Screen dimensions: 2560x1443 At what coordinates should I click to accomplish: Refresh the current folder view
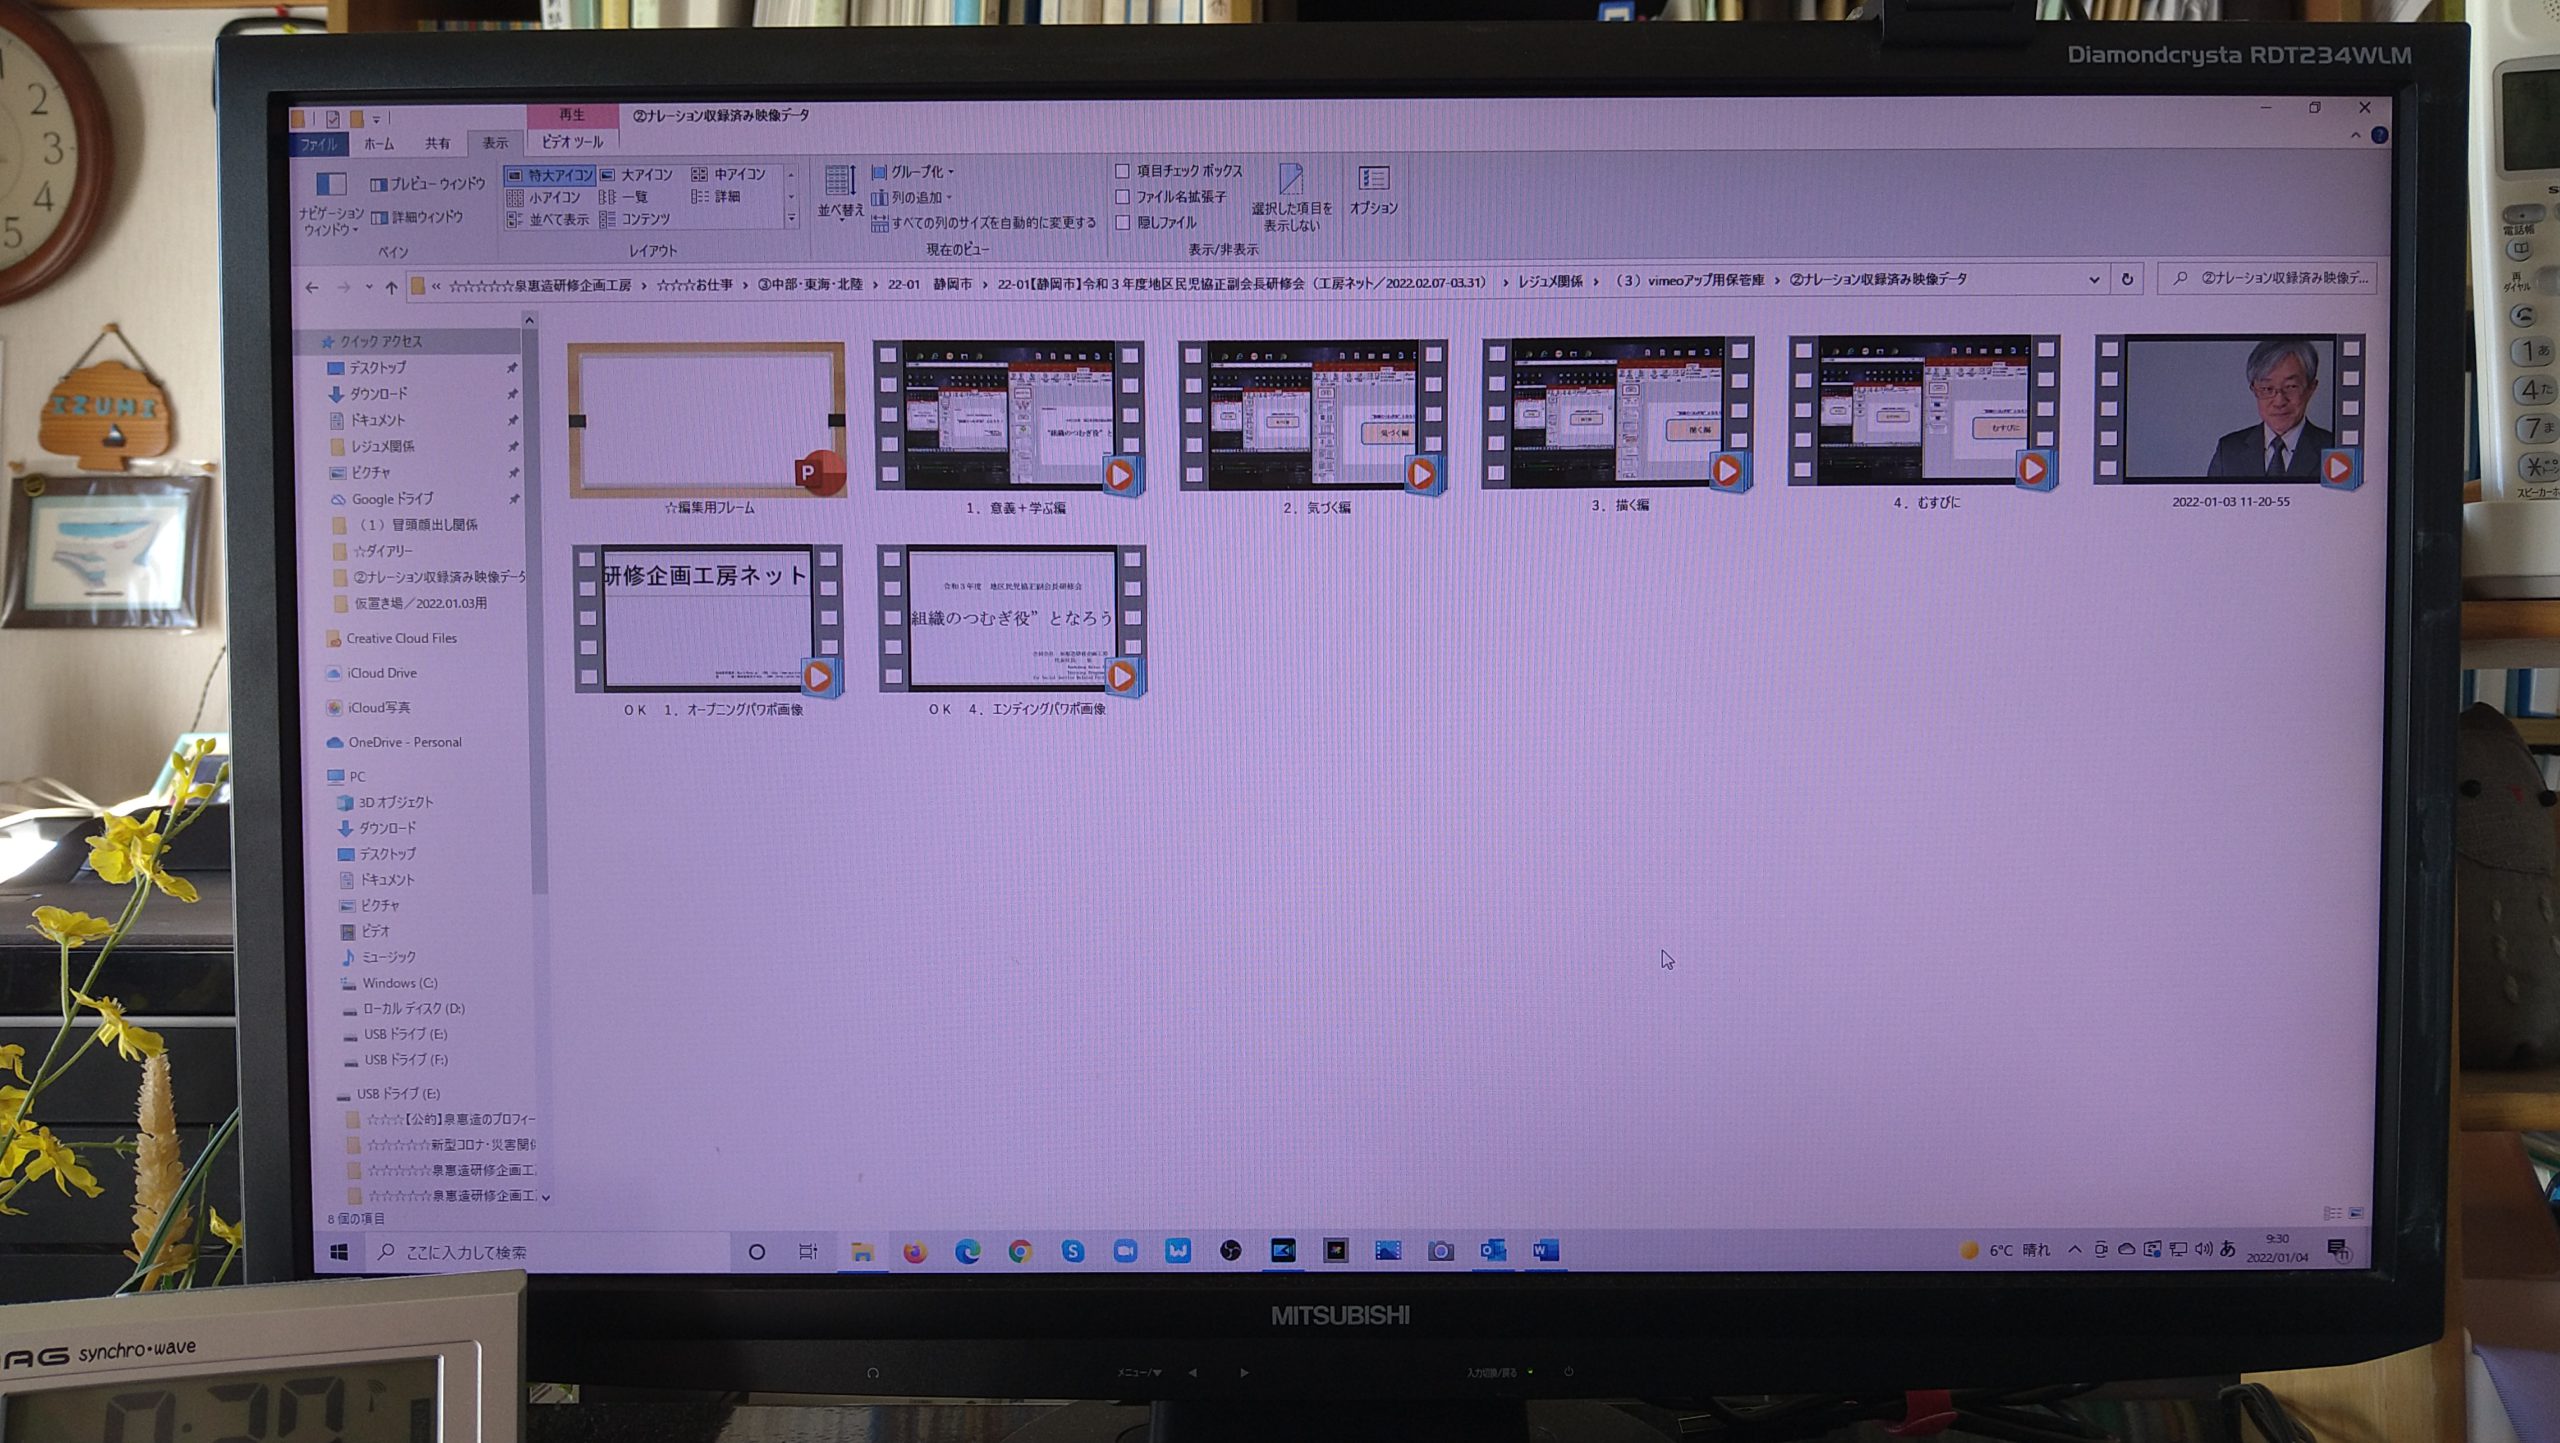click(x=2127, y=279)
